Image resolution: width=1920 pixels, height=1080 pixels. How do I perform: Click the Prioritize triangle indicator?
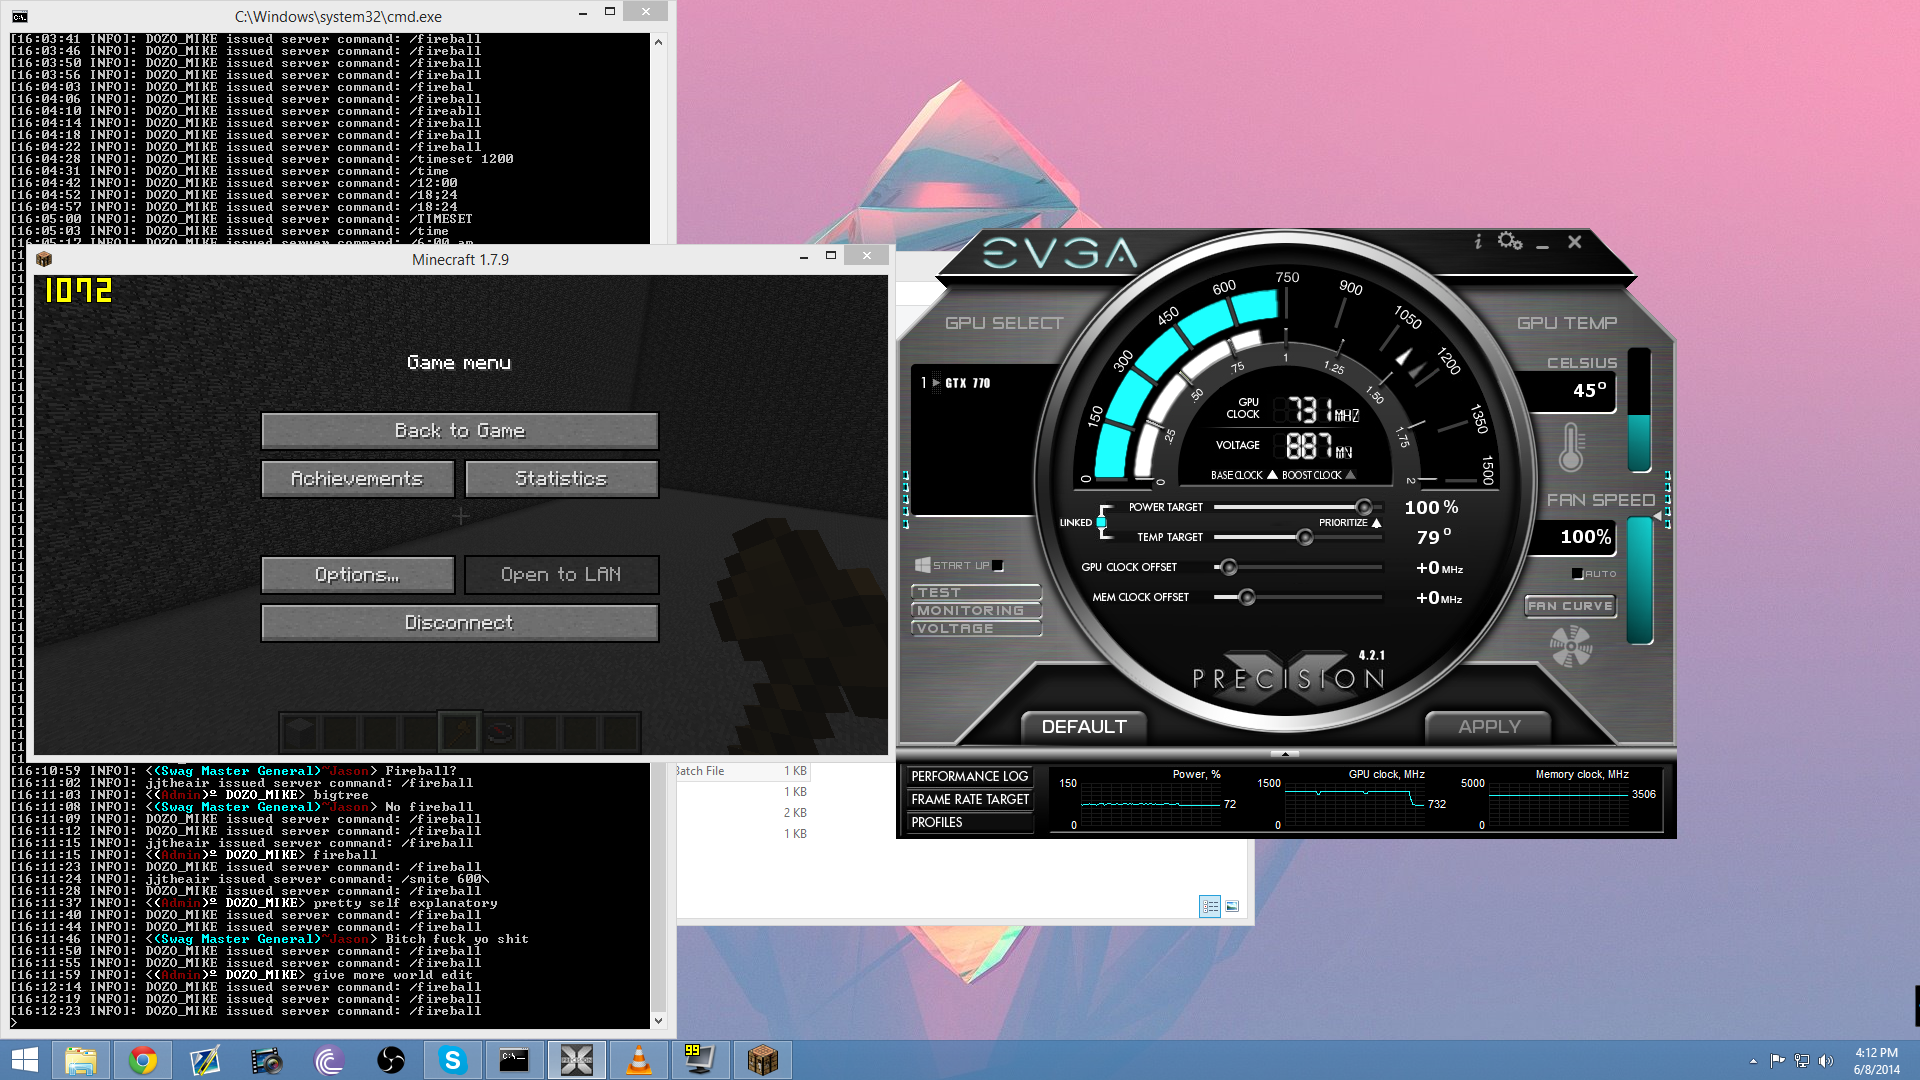(1376, 523)
